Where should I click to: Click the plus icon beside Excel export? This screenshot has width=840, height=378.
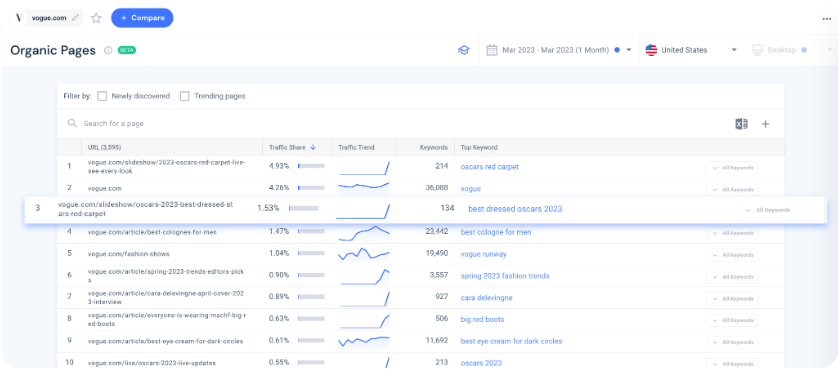(766, 124)
